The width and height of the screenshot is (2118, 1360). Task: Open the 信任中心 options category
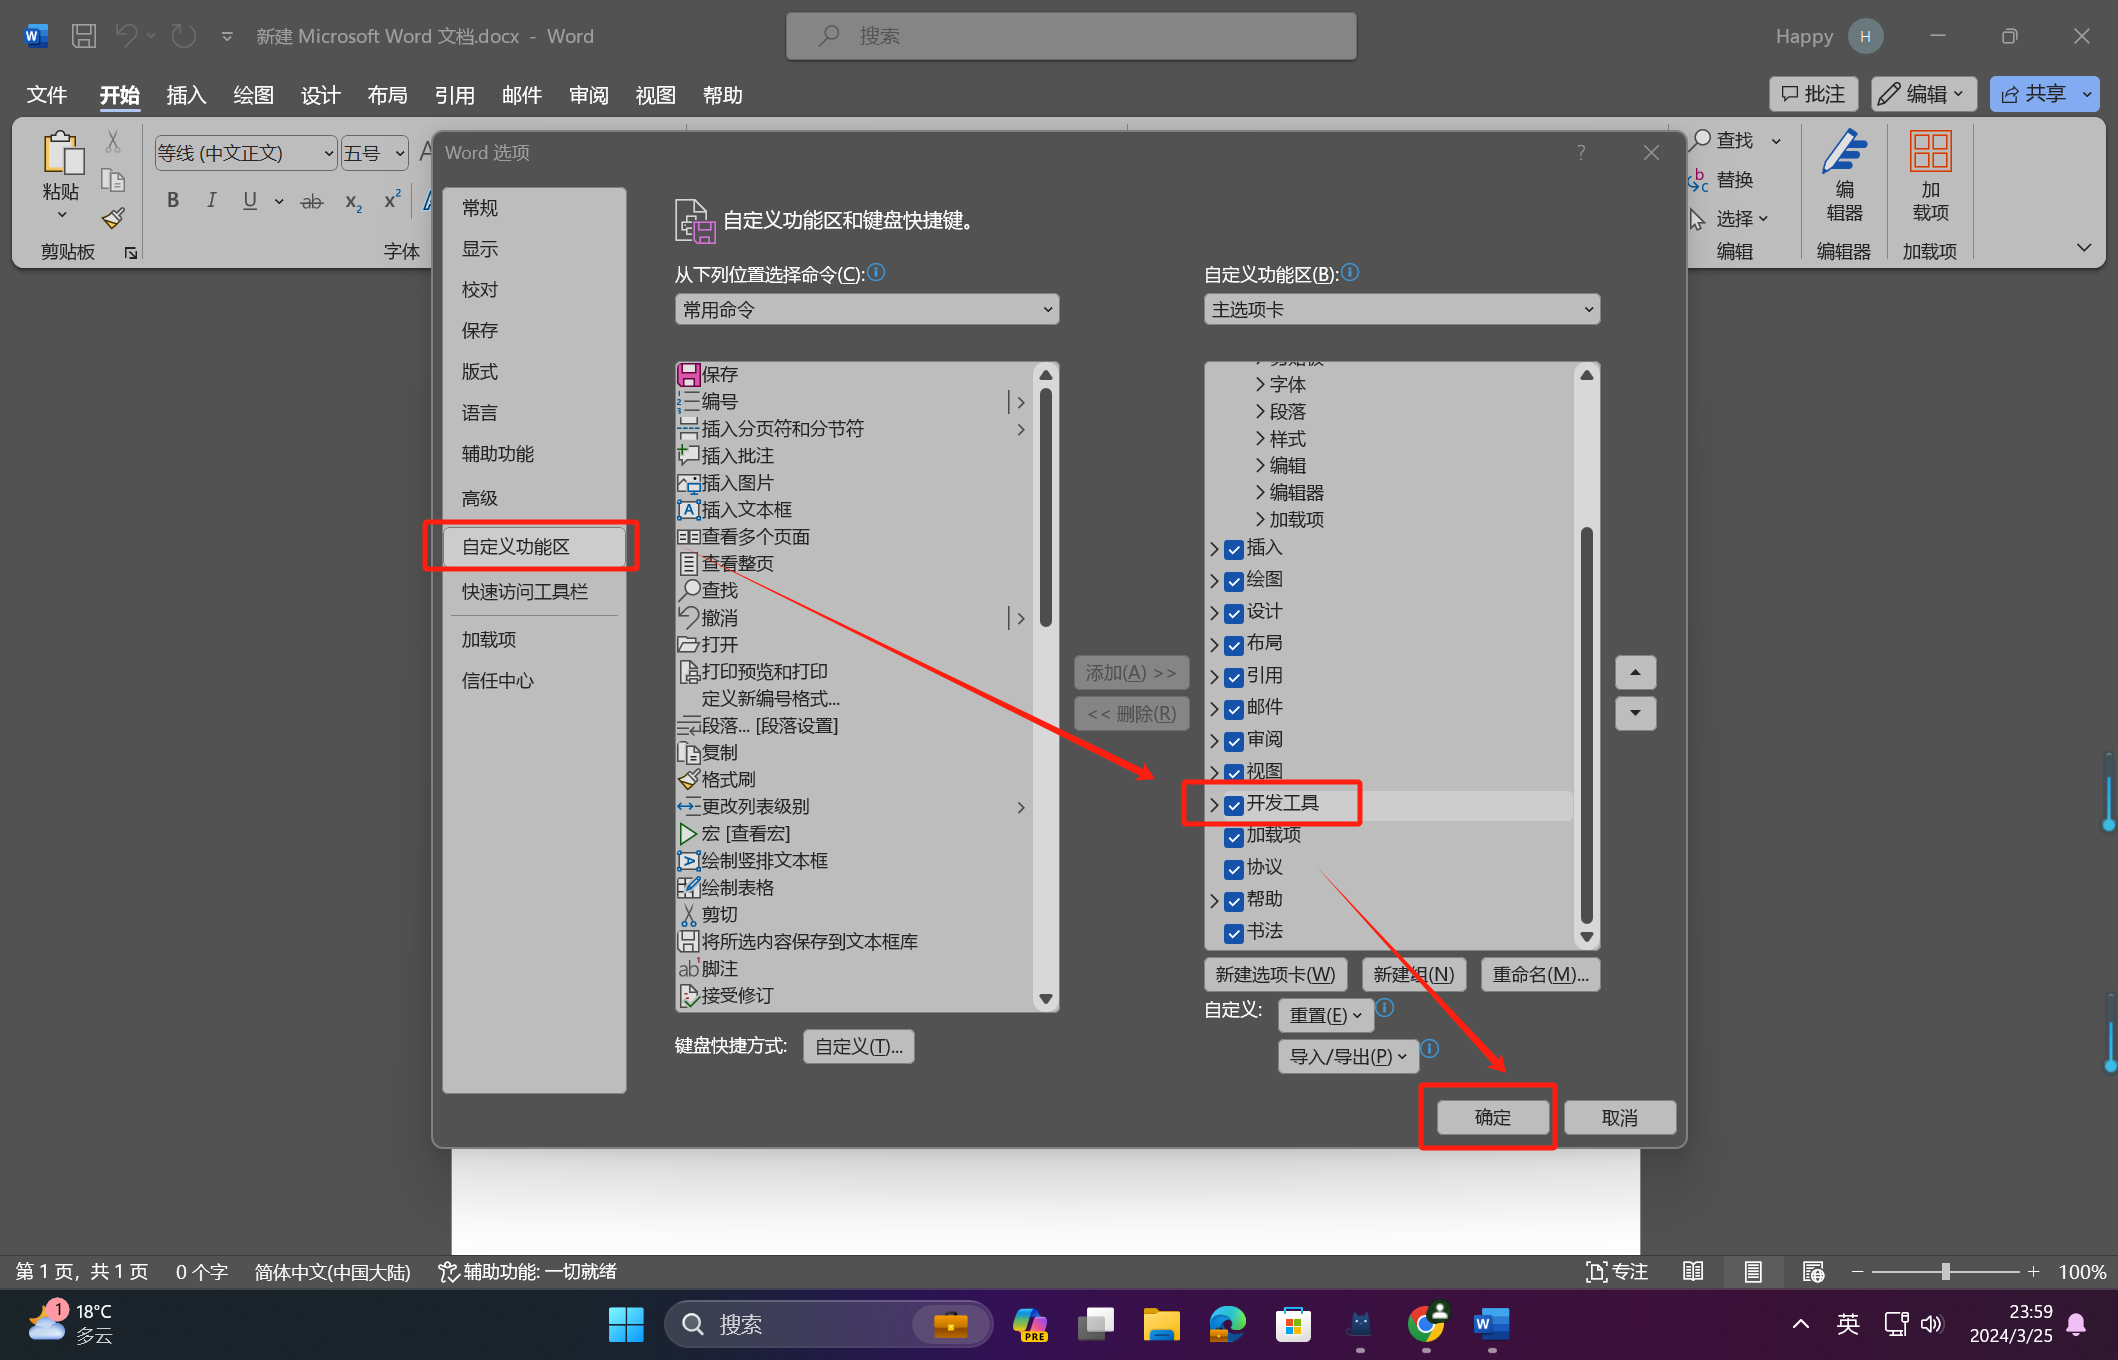click(x=497, y=681)
